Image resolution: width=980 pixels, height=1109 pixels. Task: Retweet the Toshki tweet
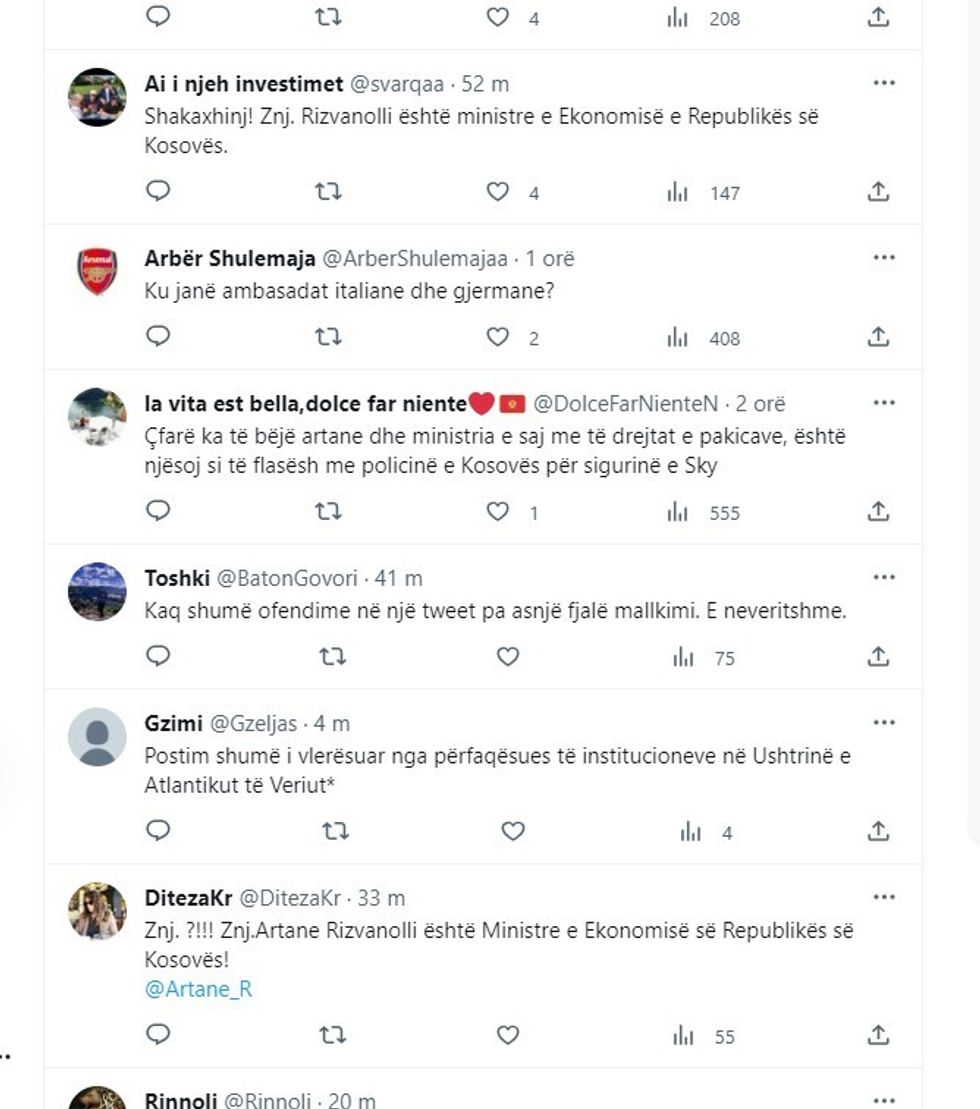pos(332,656)
